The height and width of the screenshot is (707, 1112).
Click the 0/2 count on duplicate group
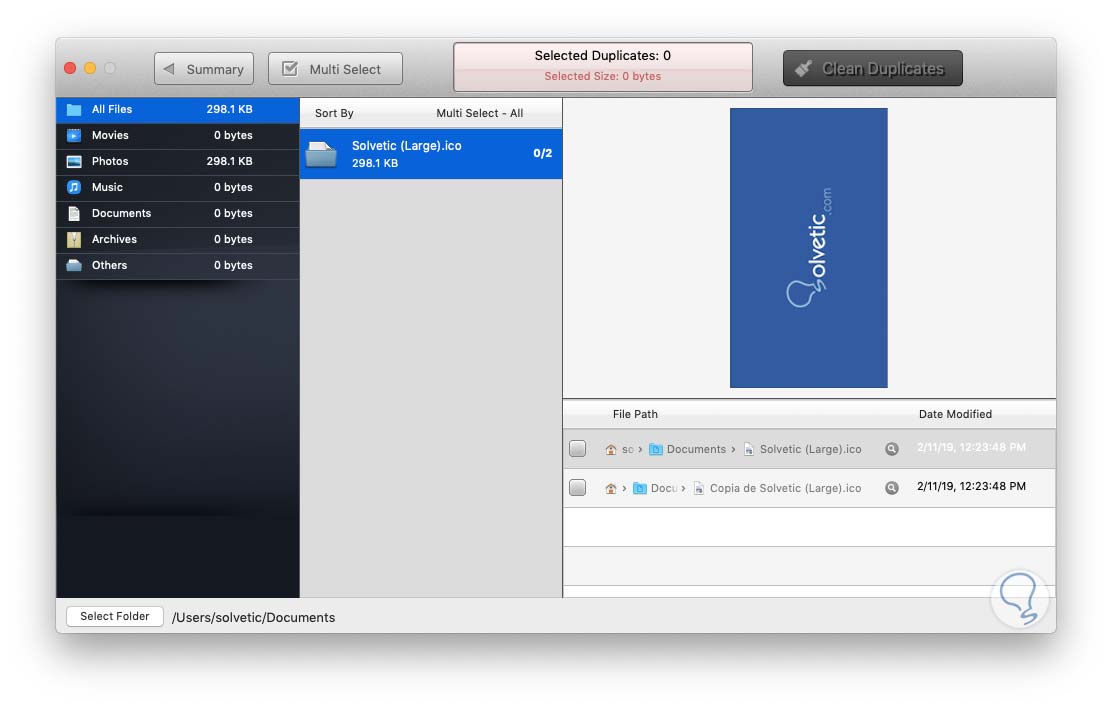click(x=543, y=153)
